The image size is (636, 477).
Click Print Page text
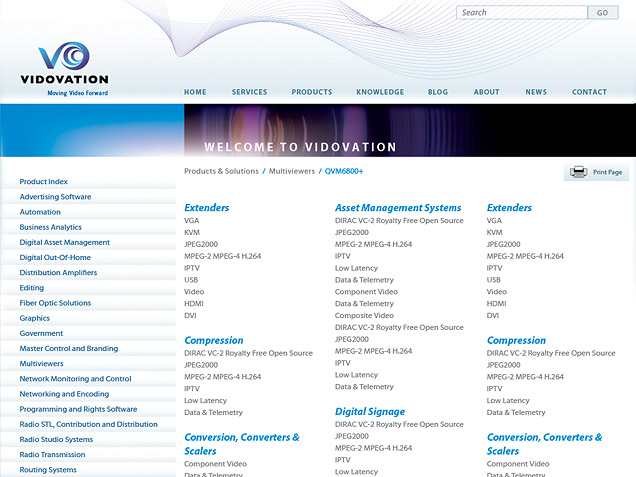click(x=608, y=172)
